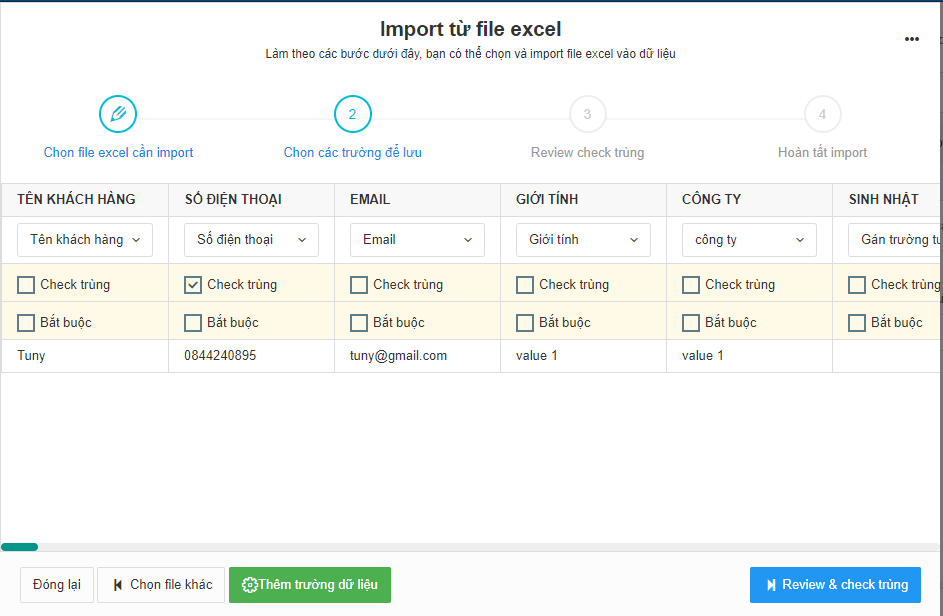Screen dimensions: 943x616
Task: Tick Bắt buộc for Sinh nhật column
Action: click(x=856, y=322)
